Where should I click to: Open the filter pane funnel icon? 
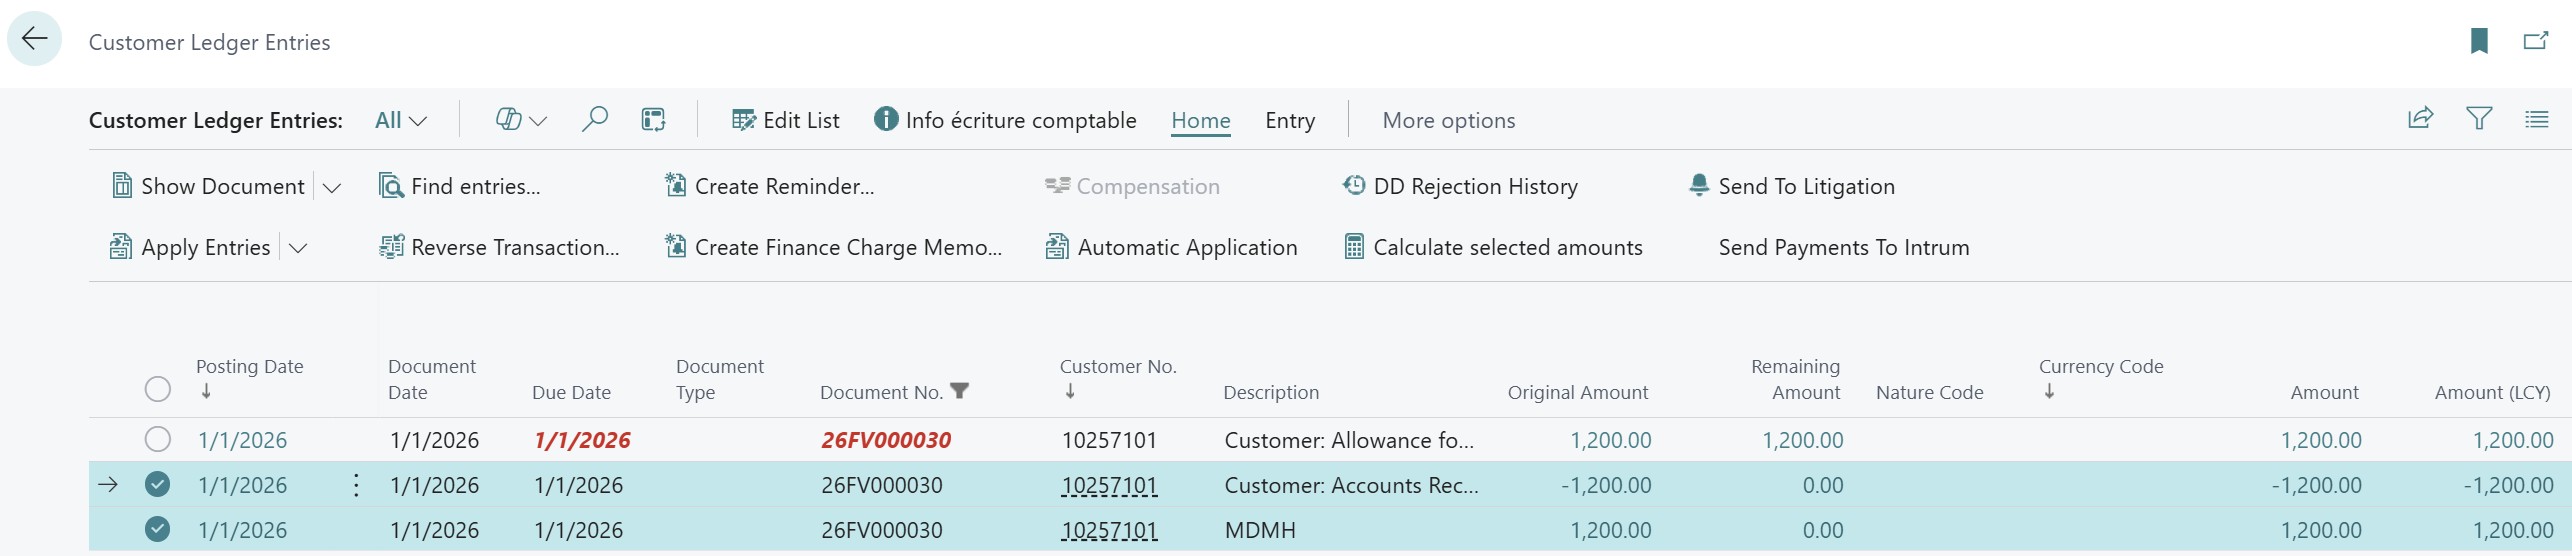(2478, 120)
